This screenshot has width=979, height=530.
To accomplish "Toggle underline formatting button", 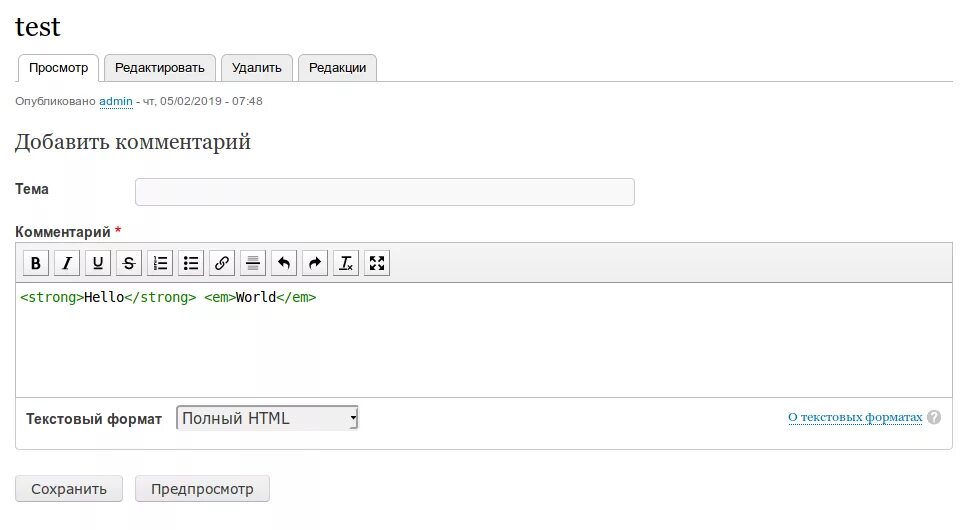I will point(97,263).
